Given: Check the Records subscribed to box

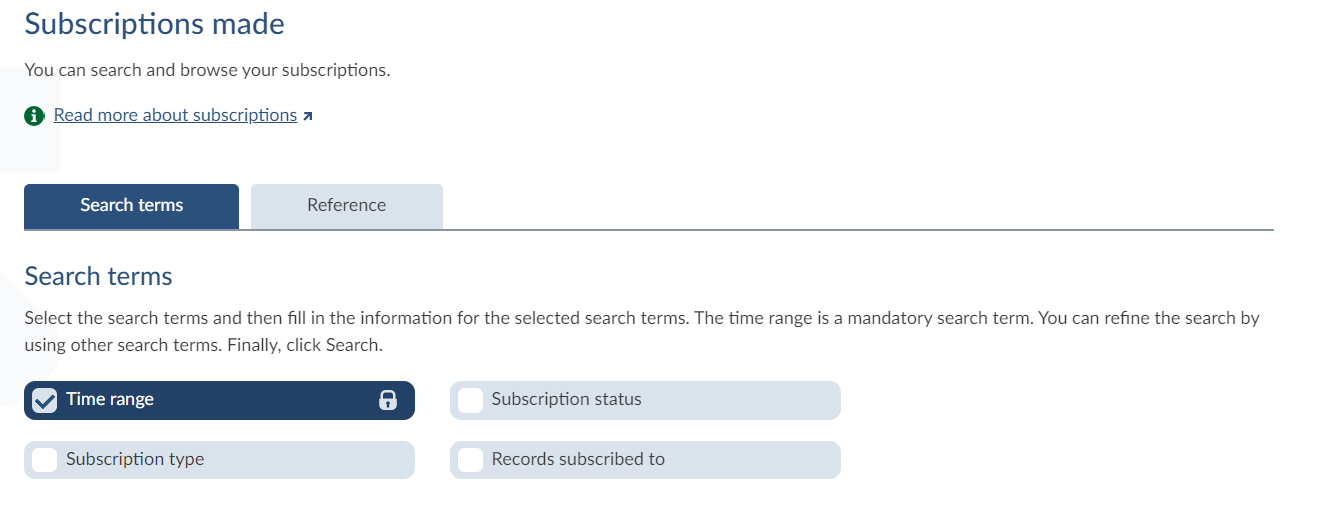Looking at the screenshot, I should coord(470,460).
